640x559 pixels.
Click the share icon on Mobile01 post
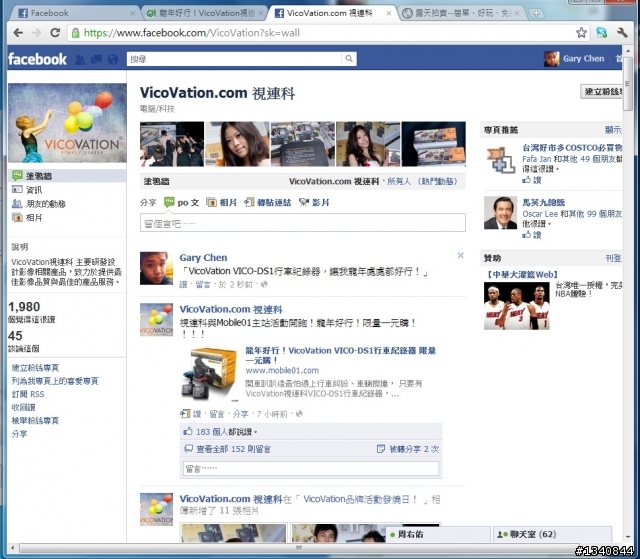[x=185, y=414]
